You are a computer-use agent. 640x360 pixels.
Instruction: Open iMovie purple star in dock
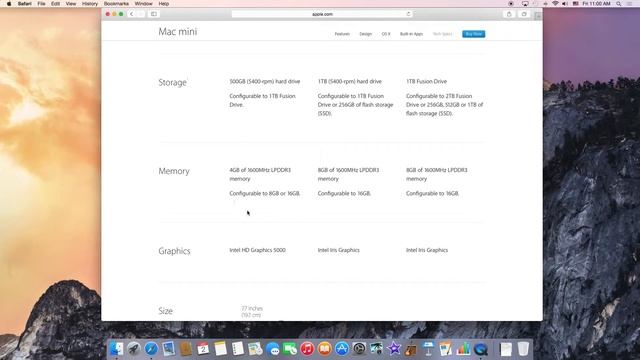click(x=394, y=349)
